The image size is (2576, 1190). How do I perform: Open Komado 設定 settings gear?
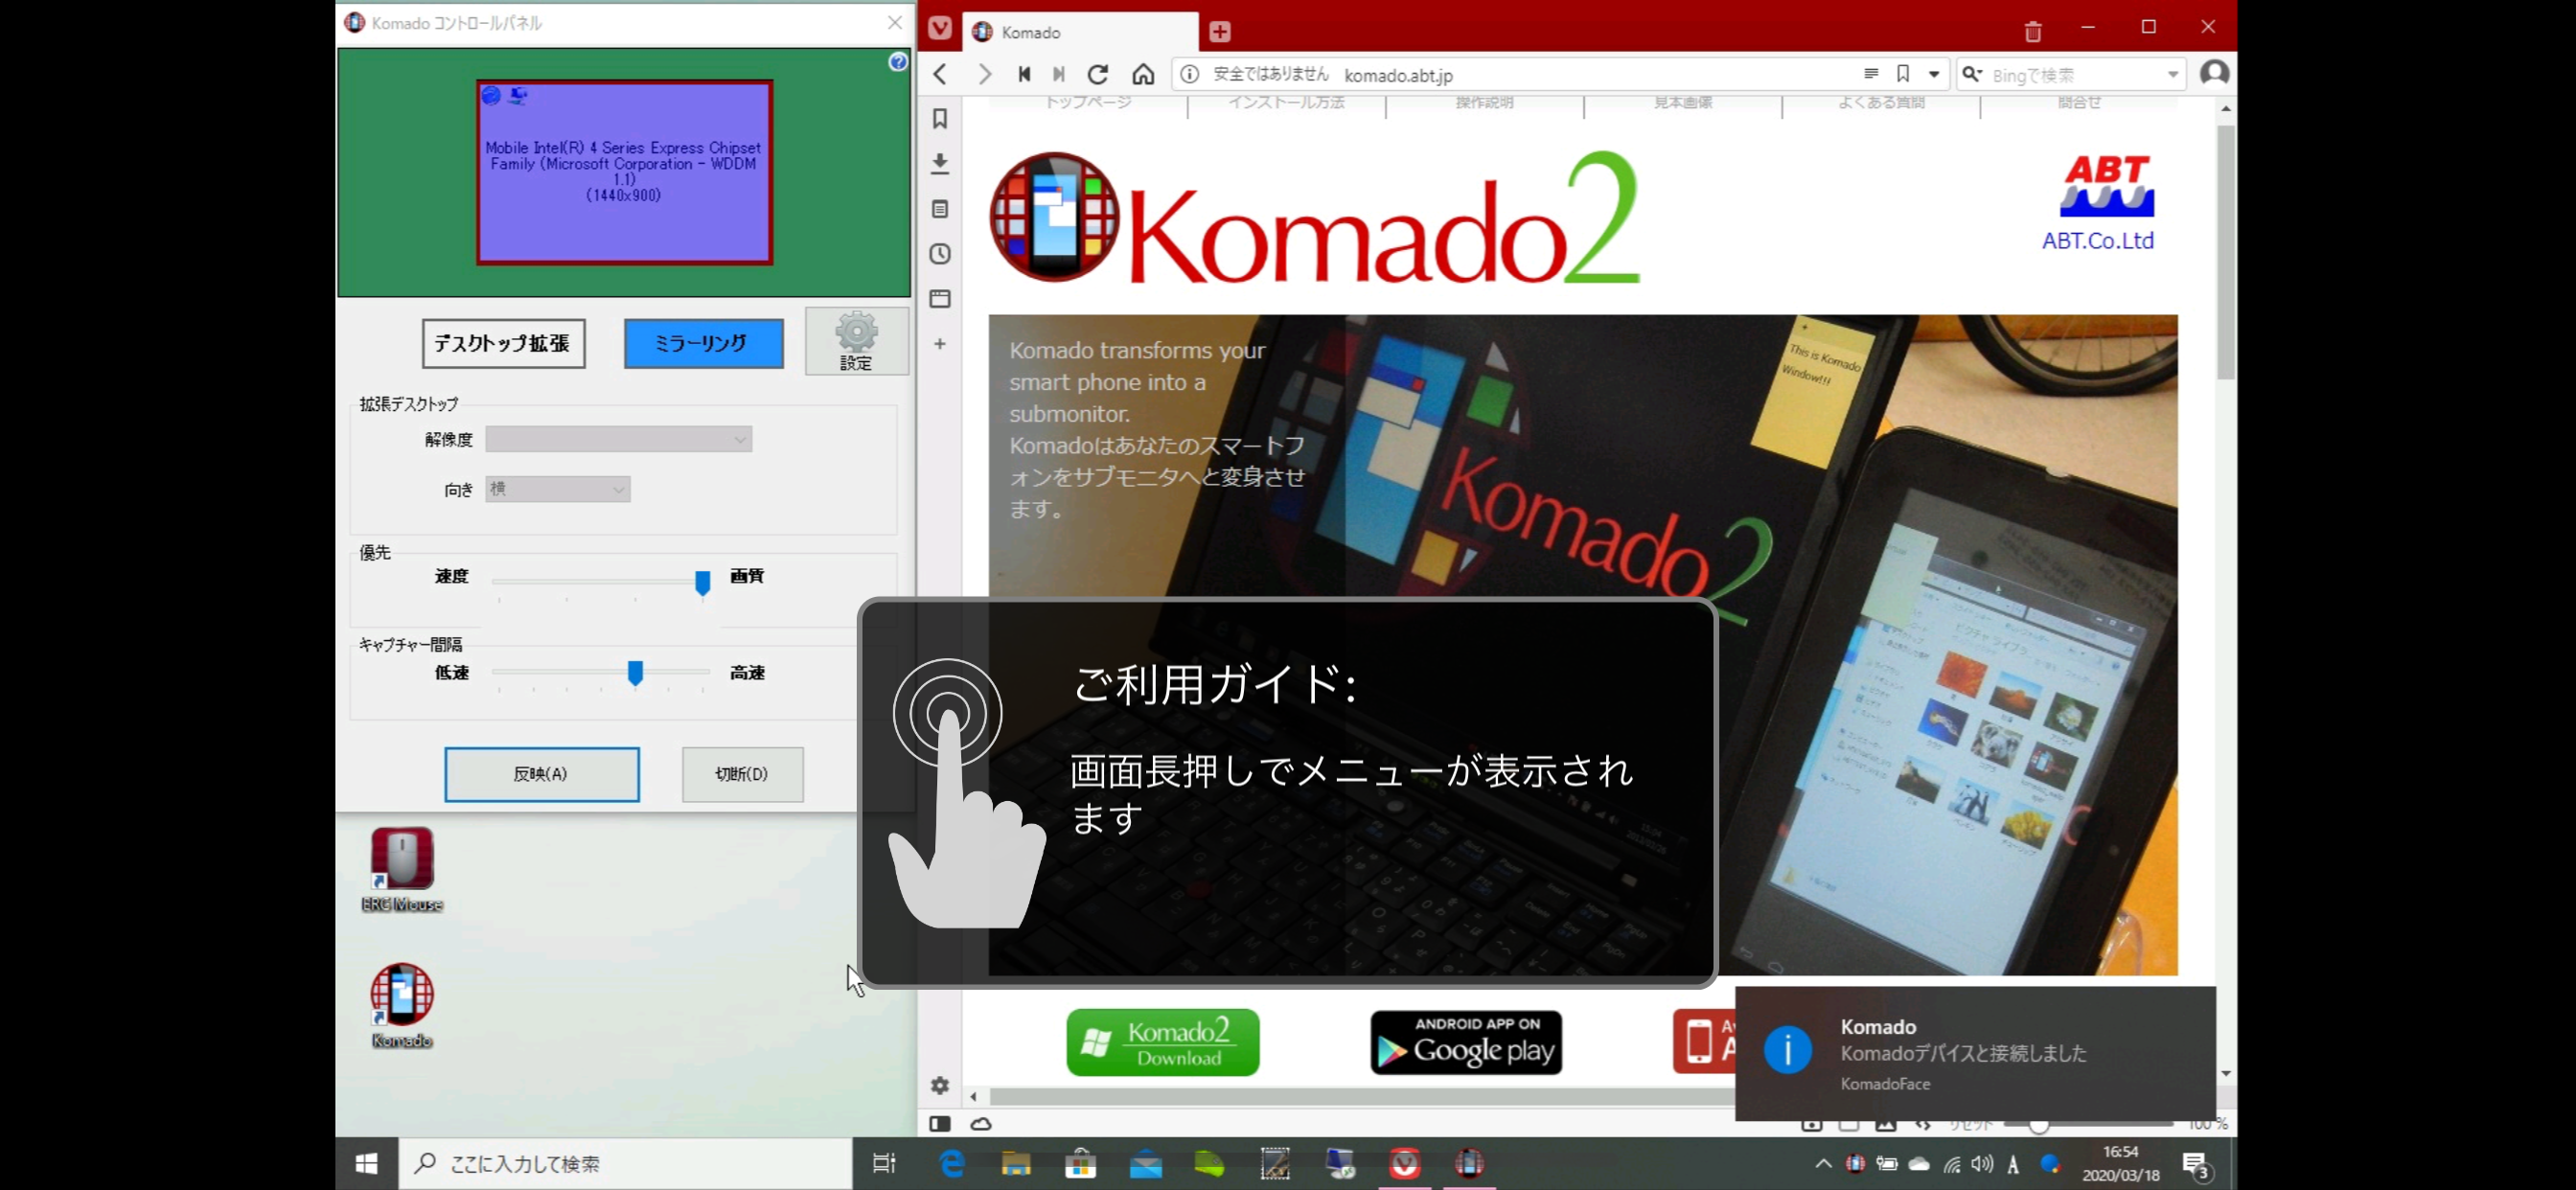(856, 341)
